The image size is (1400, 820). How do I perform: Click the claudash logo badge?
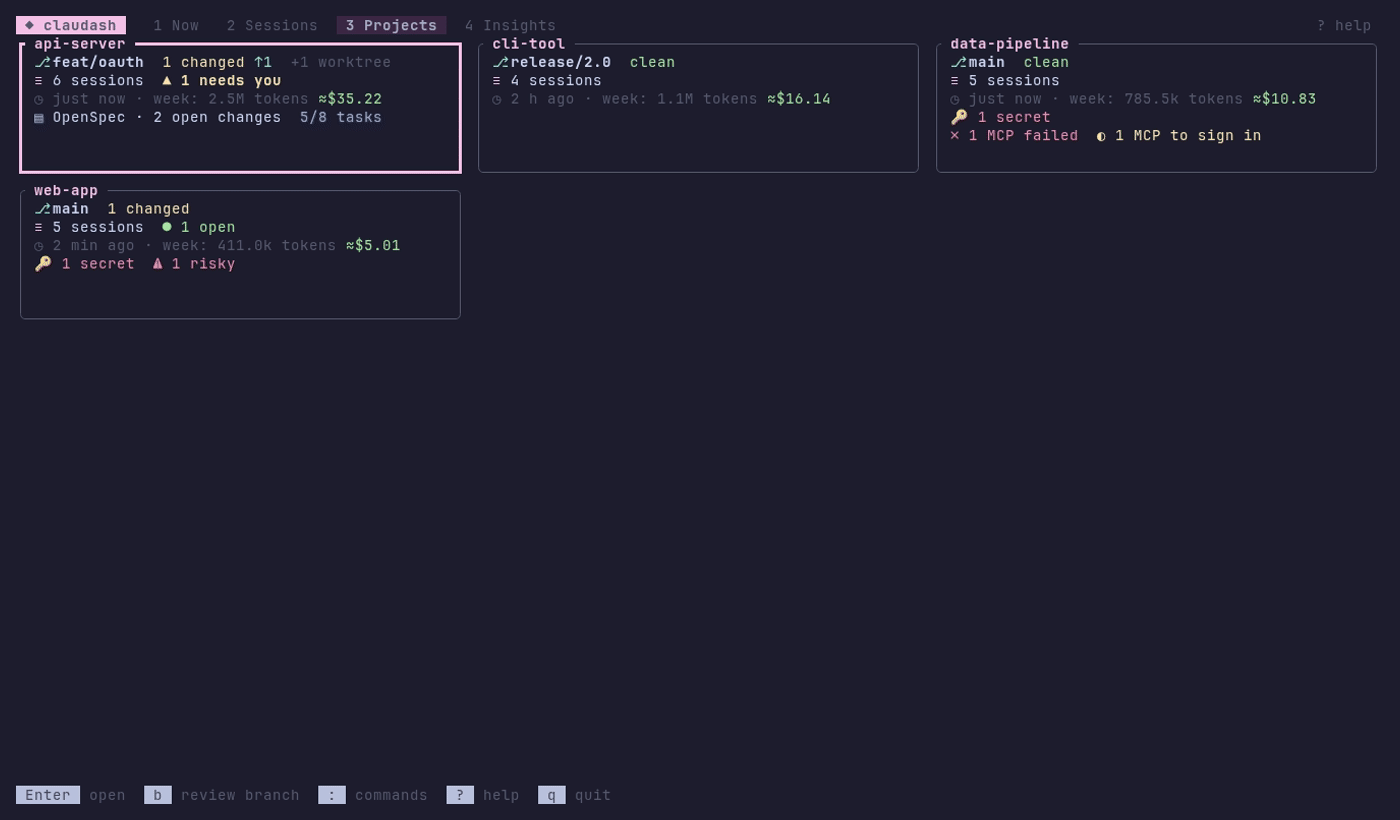point(71,26)
